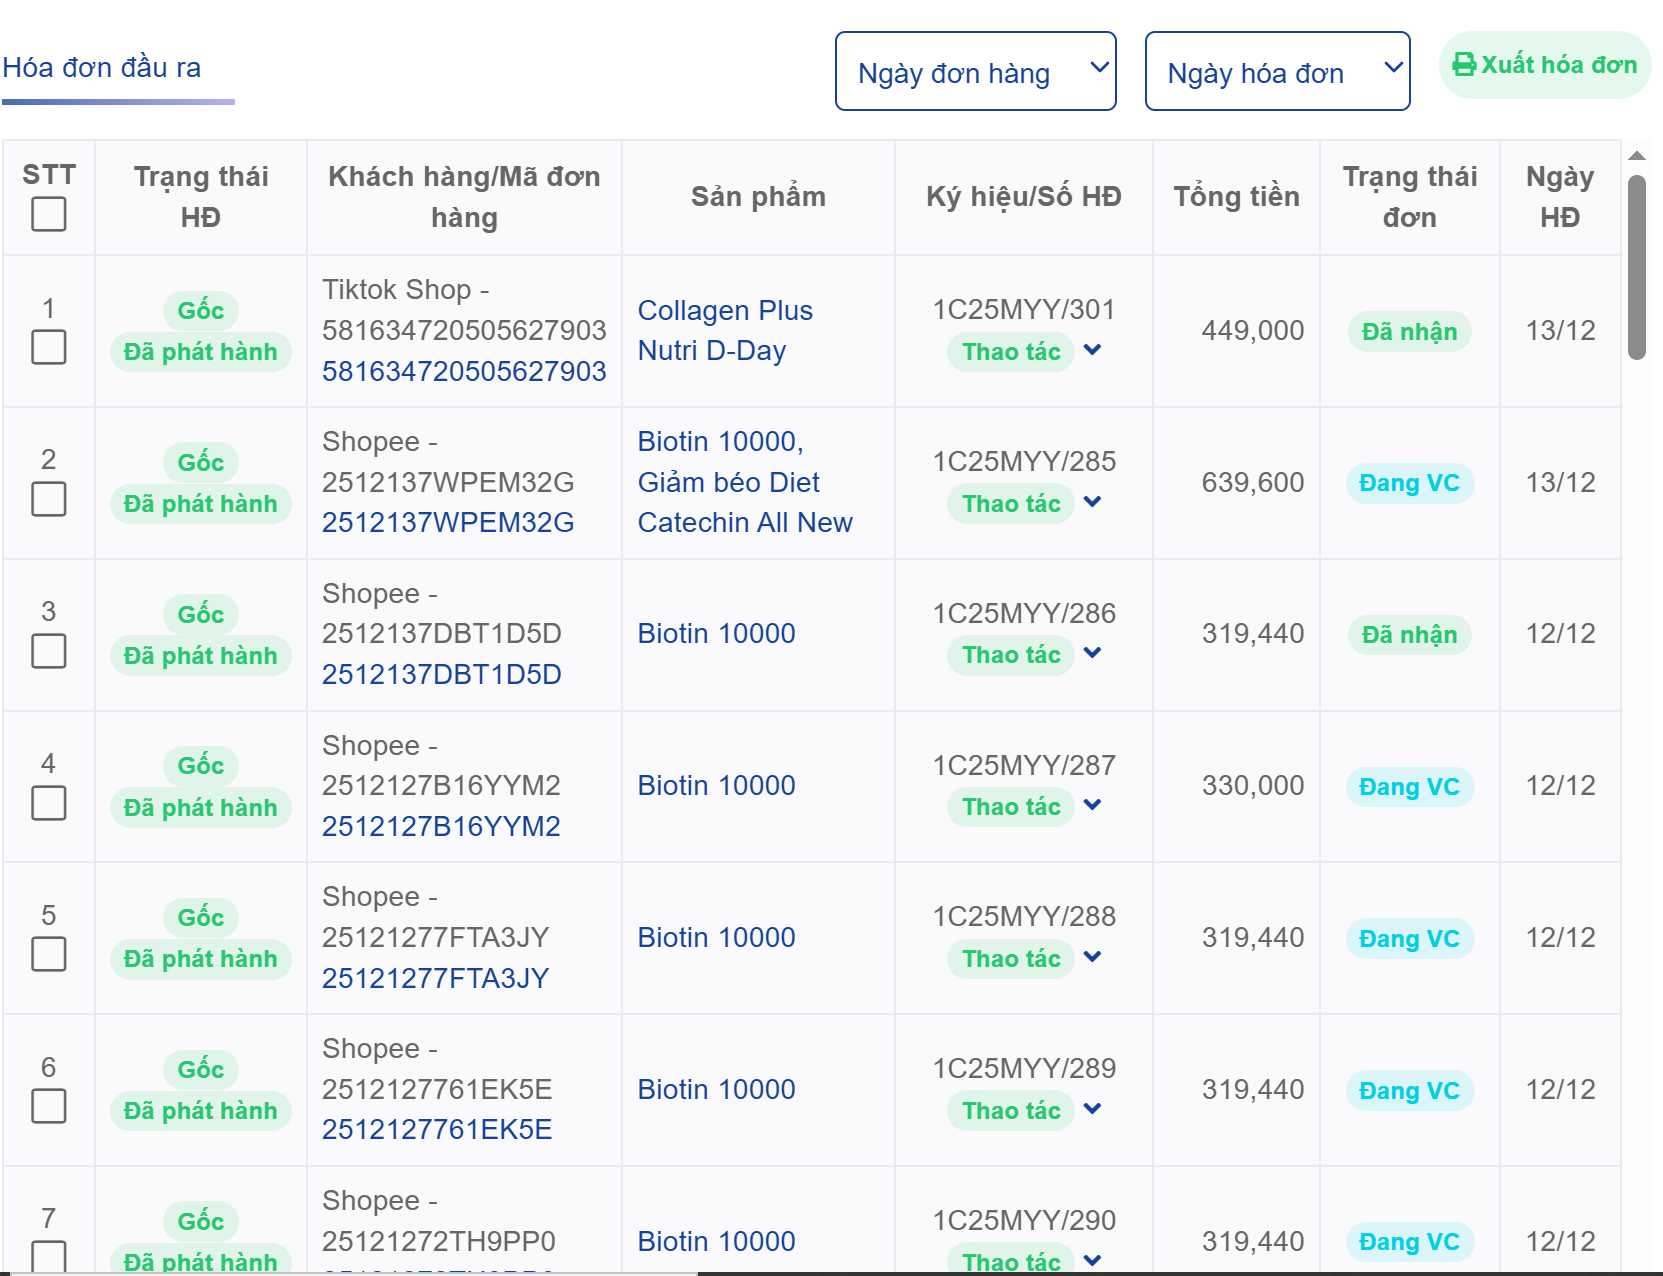1663x1276 pixels.
Task: Switch to the Hóa đơn đầu ra tab
Action: [x=103, y=67]
